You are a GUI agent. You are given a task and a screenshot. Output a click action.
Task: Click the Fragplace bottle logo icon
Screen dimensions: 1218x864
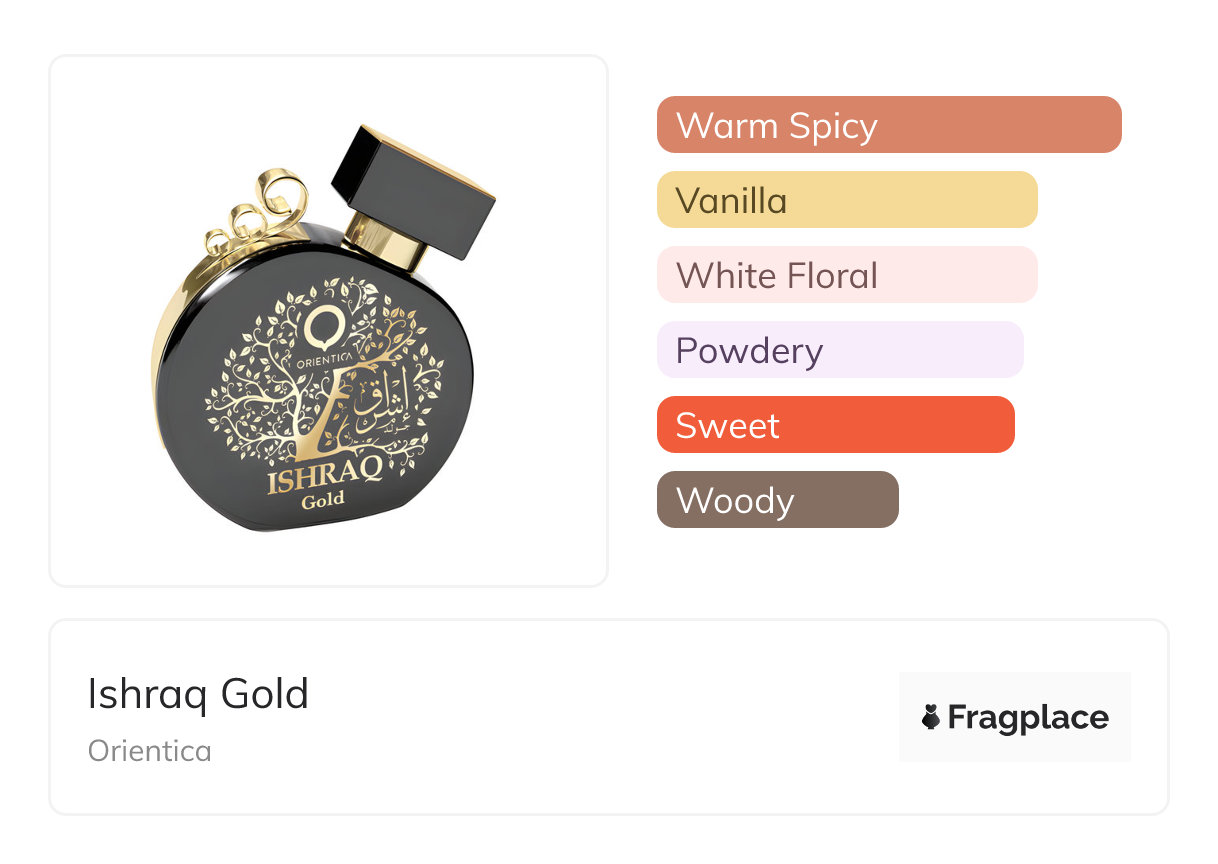click(931, 717)
